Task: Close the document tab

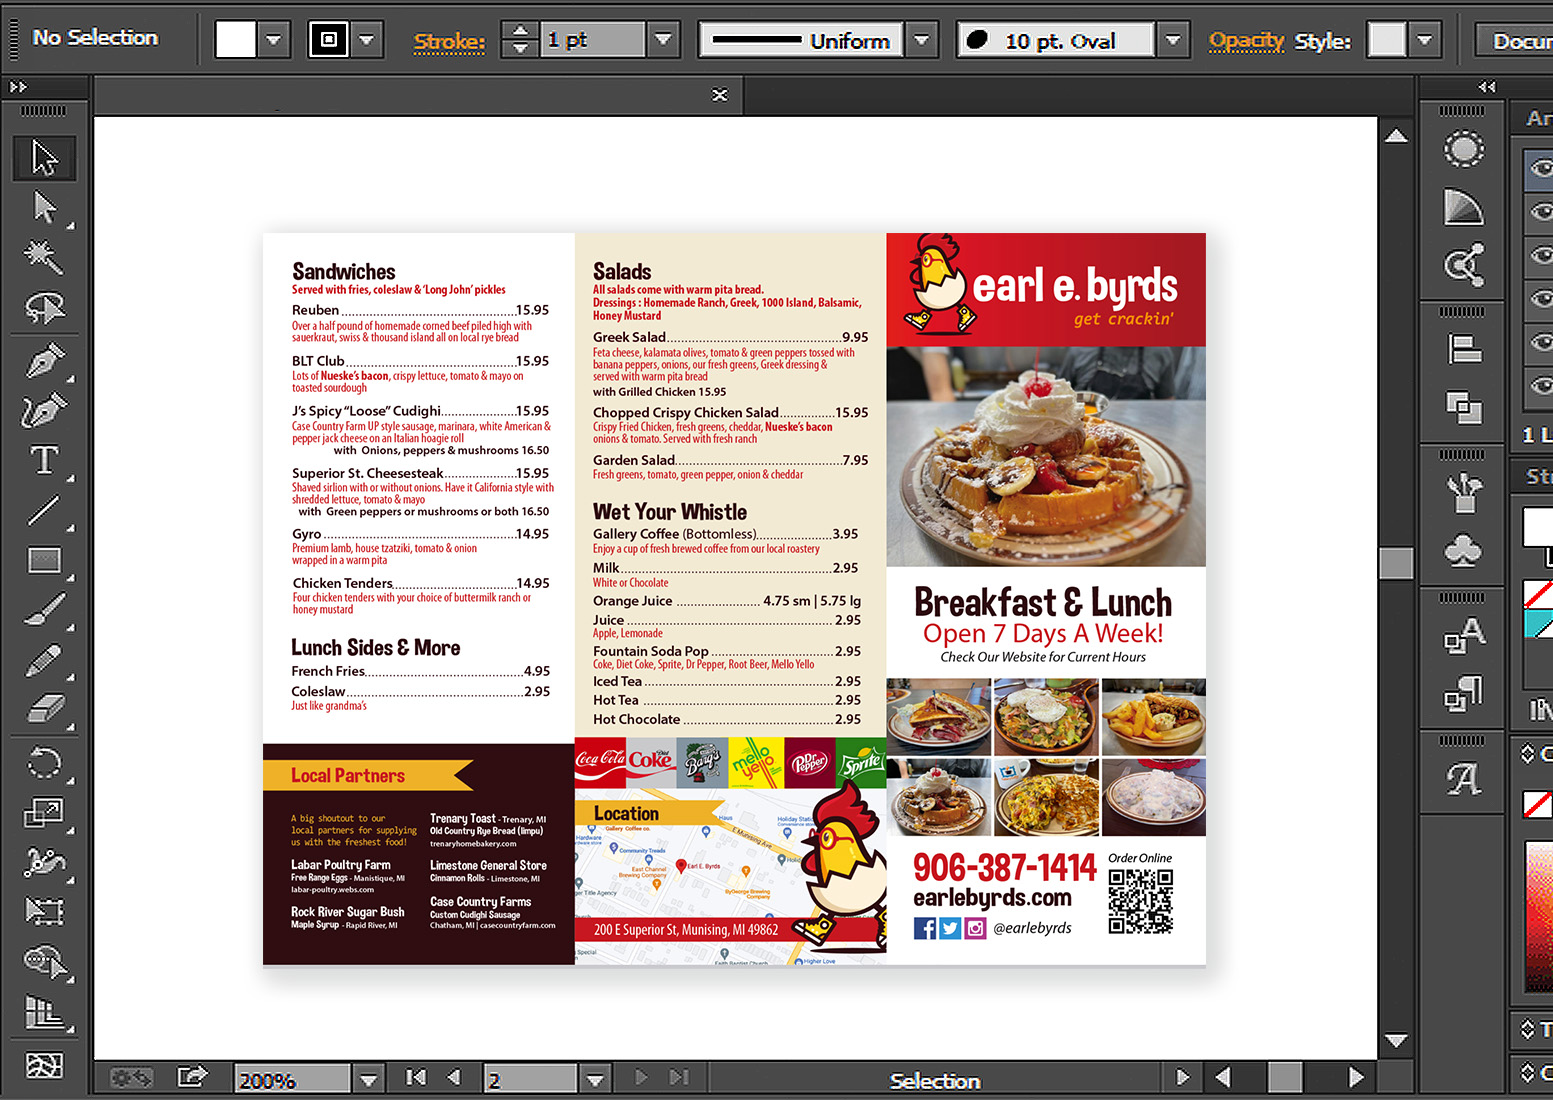Action: coord(719,95)
